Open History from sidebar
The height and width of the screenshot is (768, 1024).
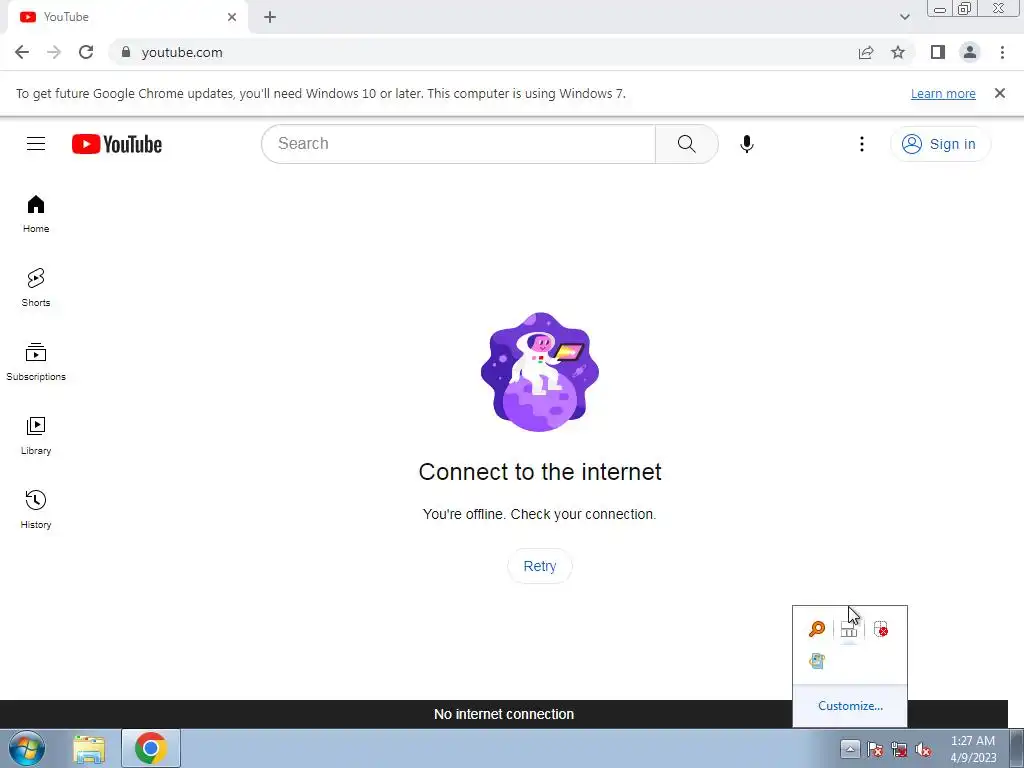pyautogui.click(x=36, y=509)
